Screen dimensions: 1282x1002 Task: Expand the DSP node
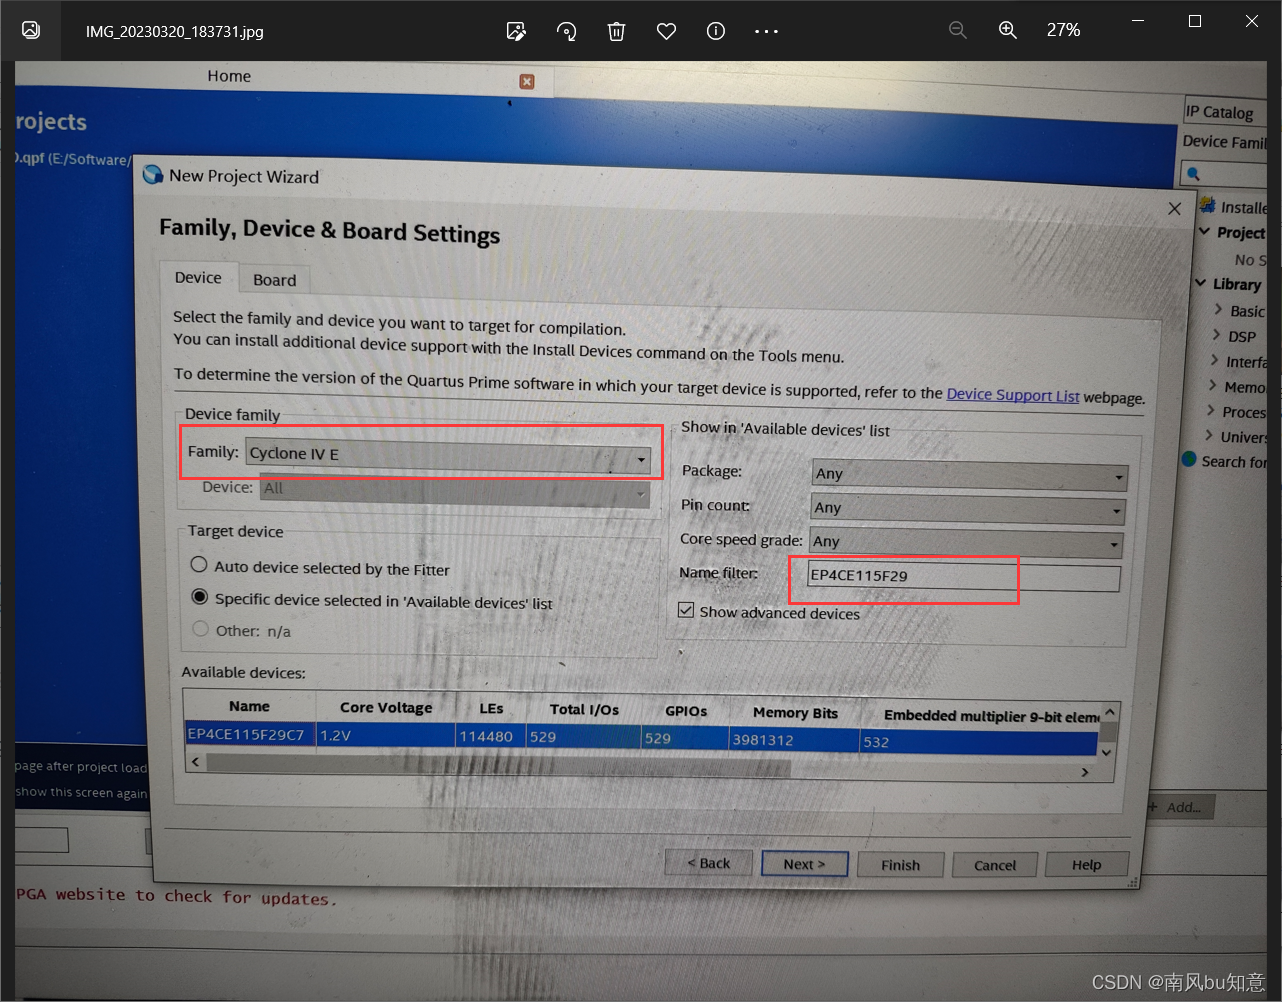pos(1216,335)
